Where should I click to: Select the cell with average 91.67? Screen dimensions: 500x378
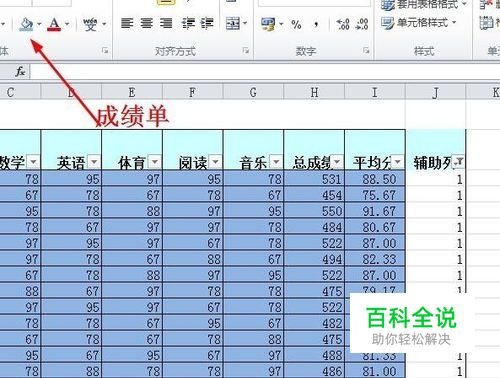pos(375,211)
